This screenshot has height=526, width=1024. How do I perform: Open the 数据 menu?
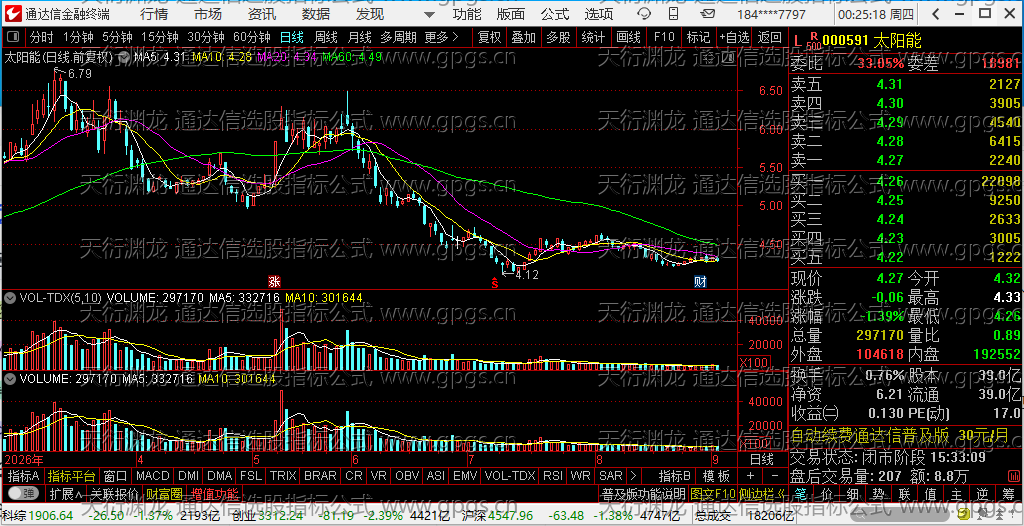pyautogui.click(x=316, y=14)
